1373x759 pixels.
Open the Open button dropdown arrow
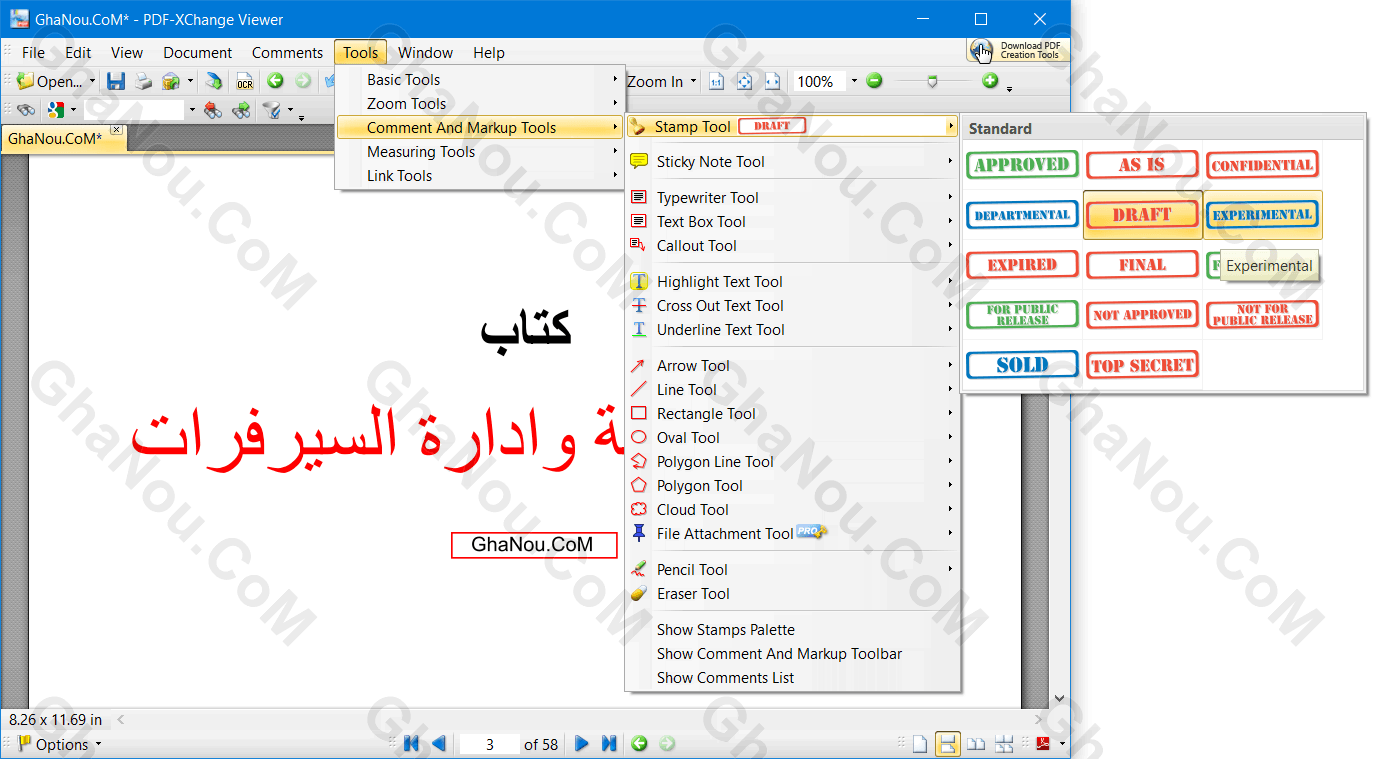[92, 82]
